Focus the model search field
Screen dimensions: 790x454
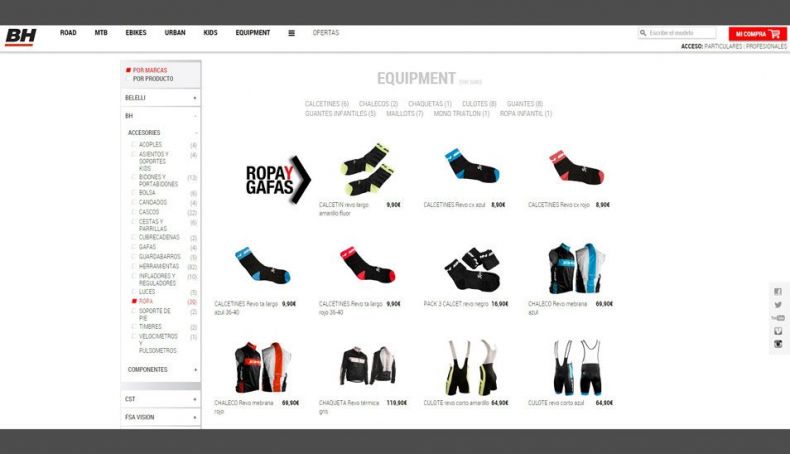click(x=677, y=33)
